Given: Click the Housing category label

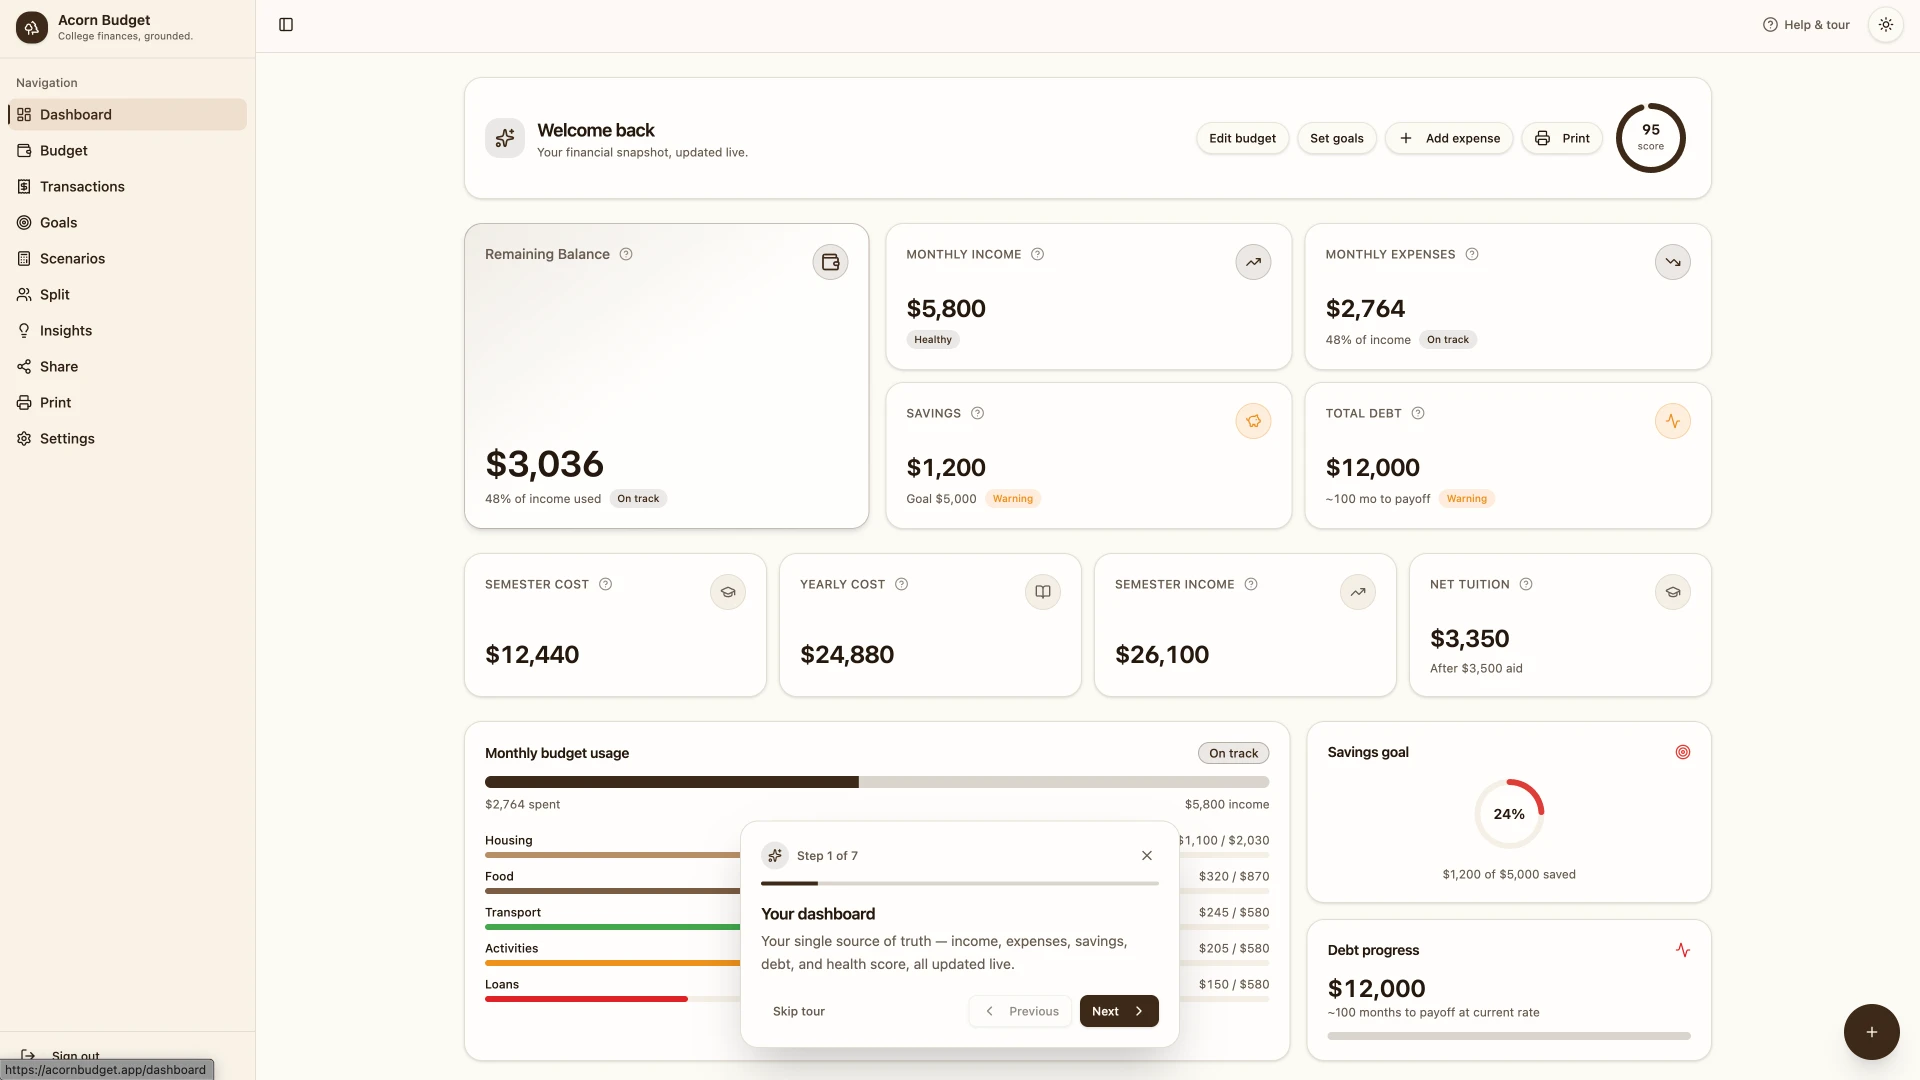Looking at the screenshot, I should pyautogui.click(x=508, y=840).
